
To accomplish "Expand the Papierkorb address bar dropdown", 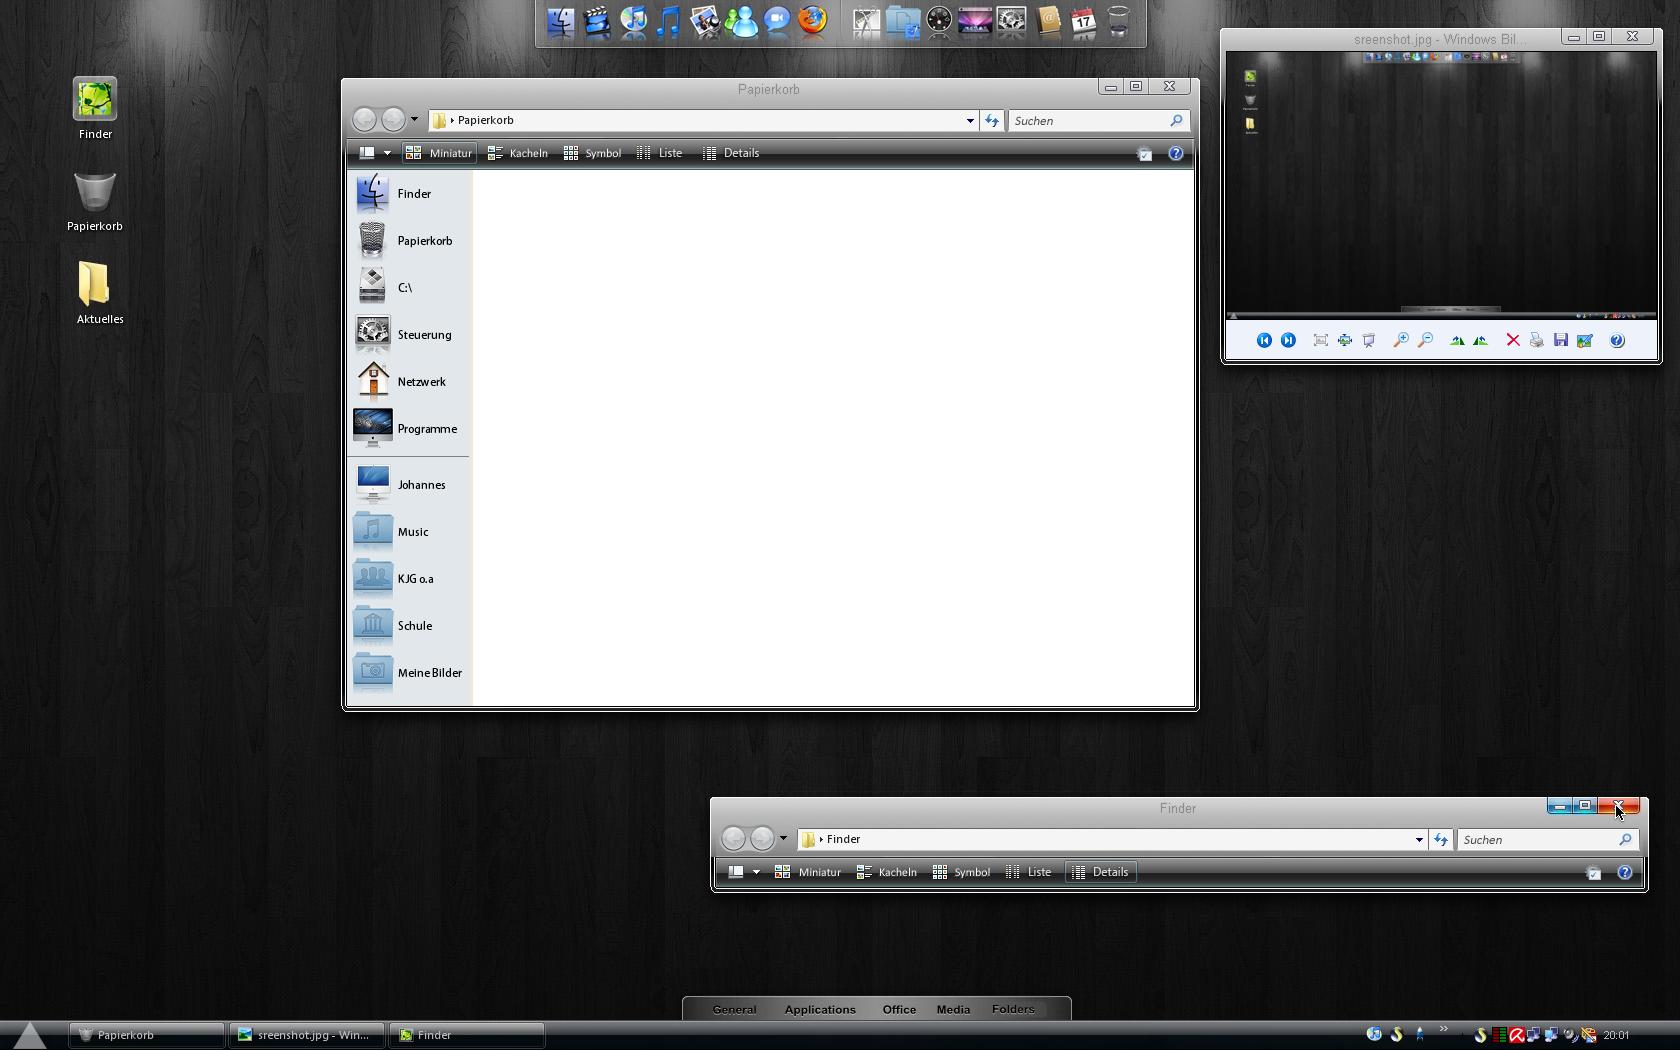I will click(970, 121).
